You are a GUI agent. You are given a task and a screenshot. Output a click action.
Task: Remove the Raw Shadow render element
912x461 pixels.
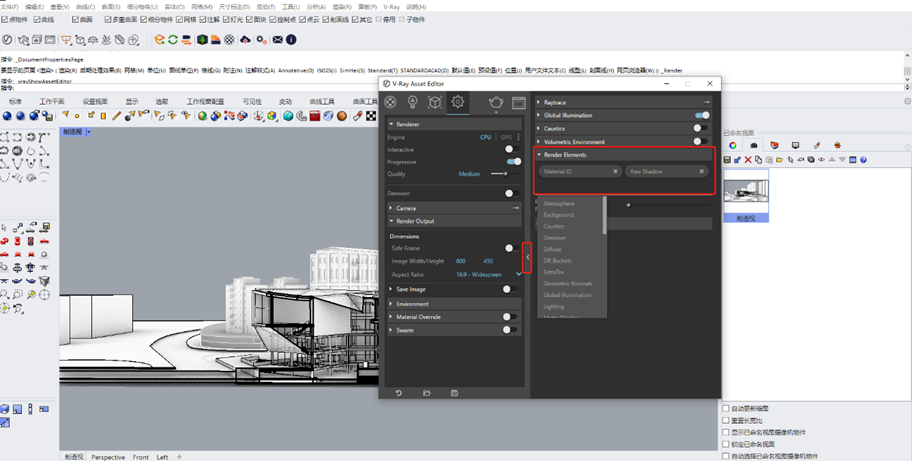click(x=701, y=171)
